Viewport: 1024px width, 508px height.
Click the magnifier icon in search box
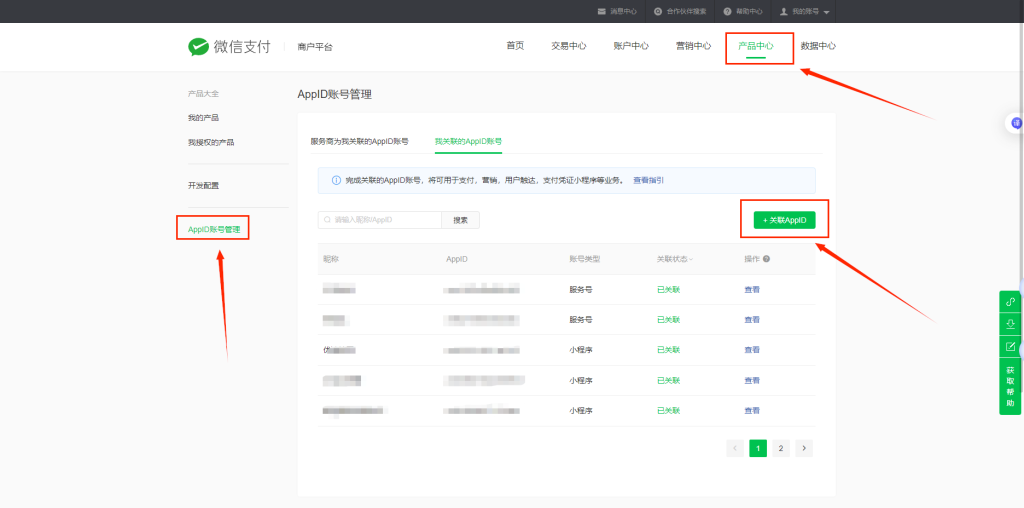click(x=328, y=220)
